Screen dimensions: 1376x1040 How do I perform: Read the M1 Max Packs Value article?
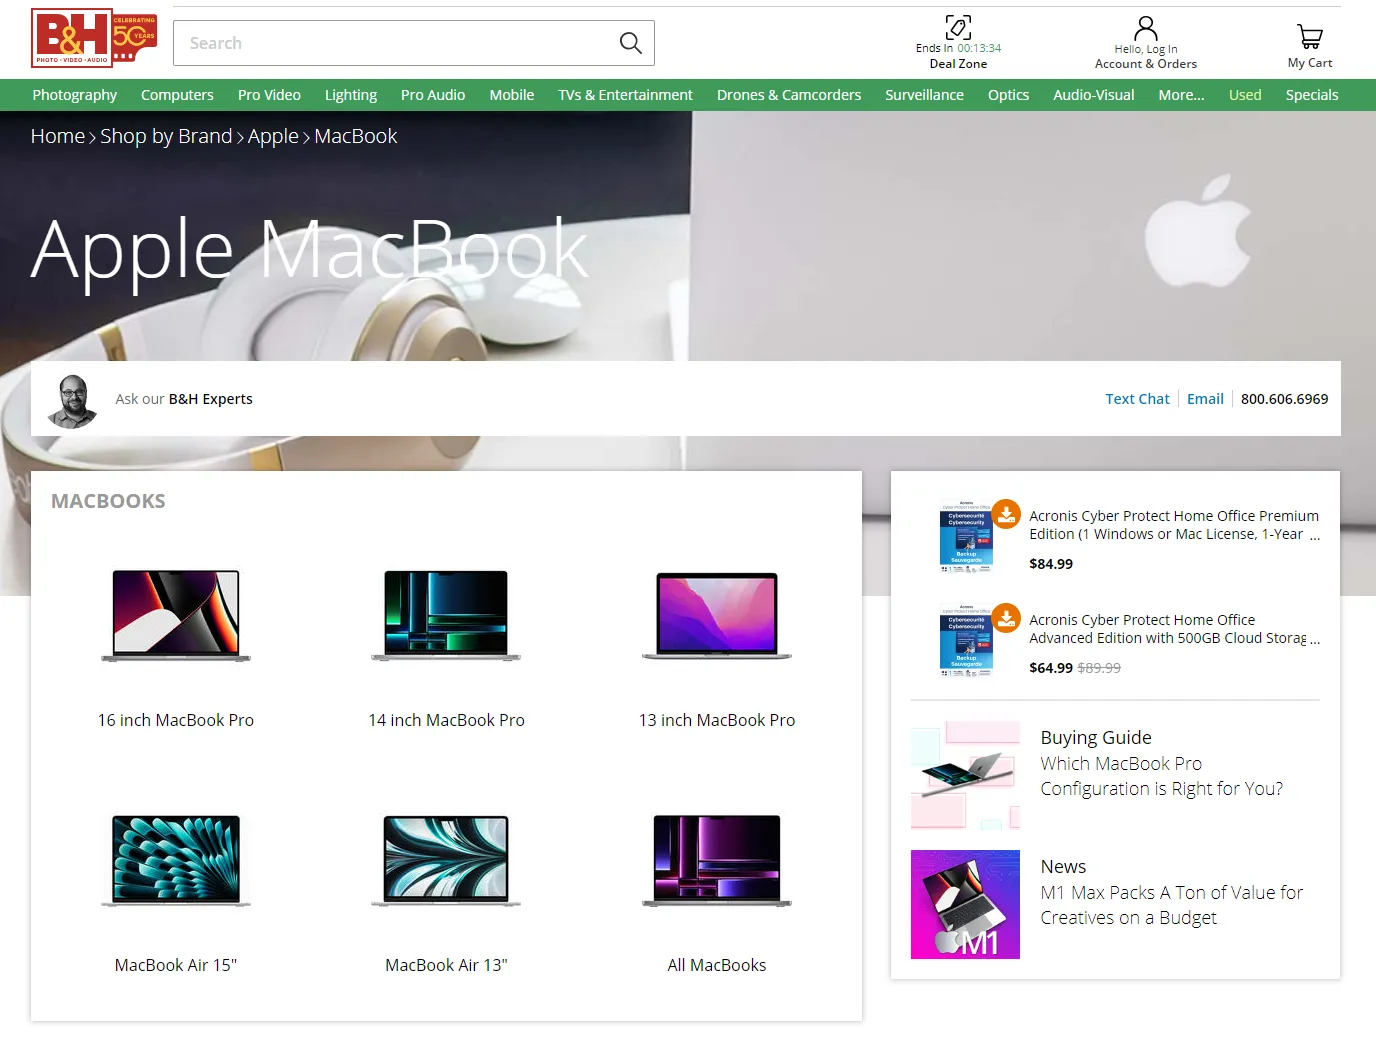[1172, 905]
